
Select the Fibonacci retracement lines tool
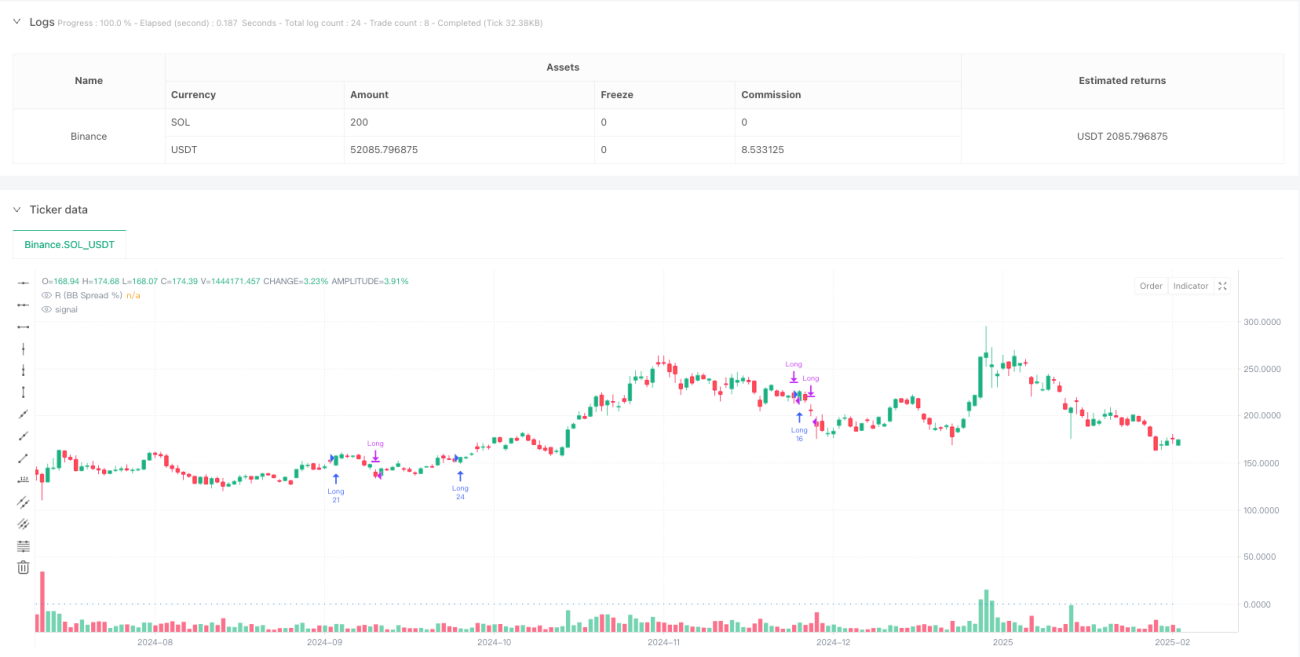(x=23, y=546)
